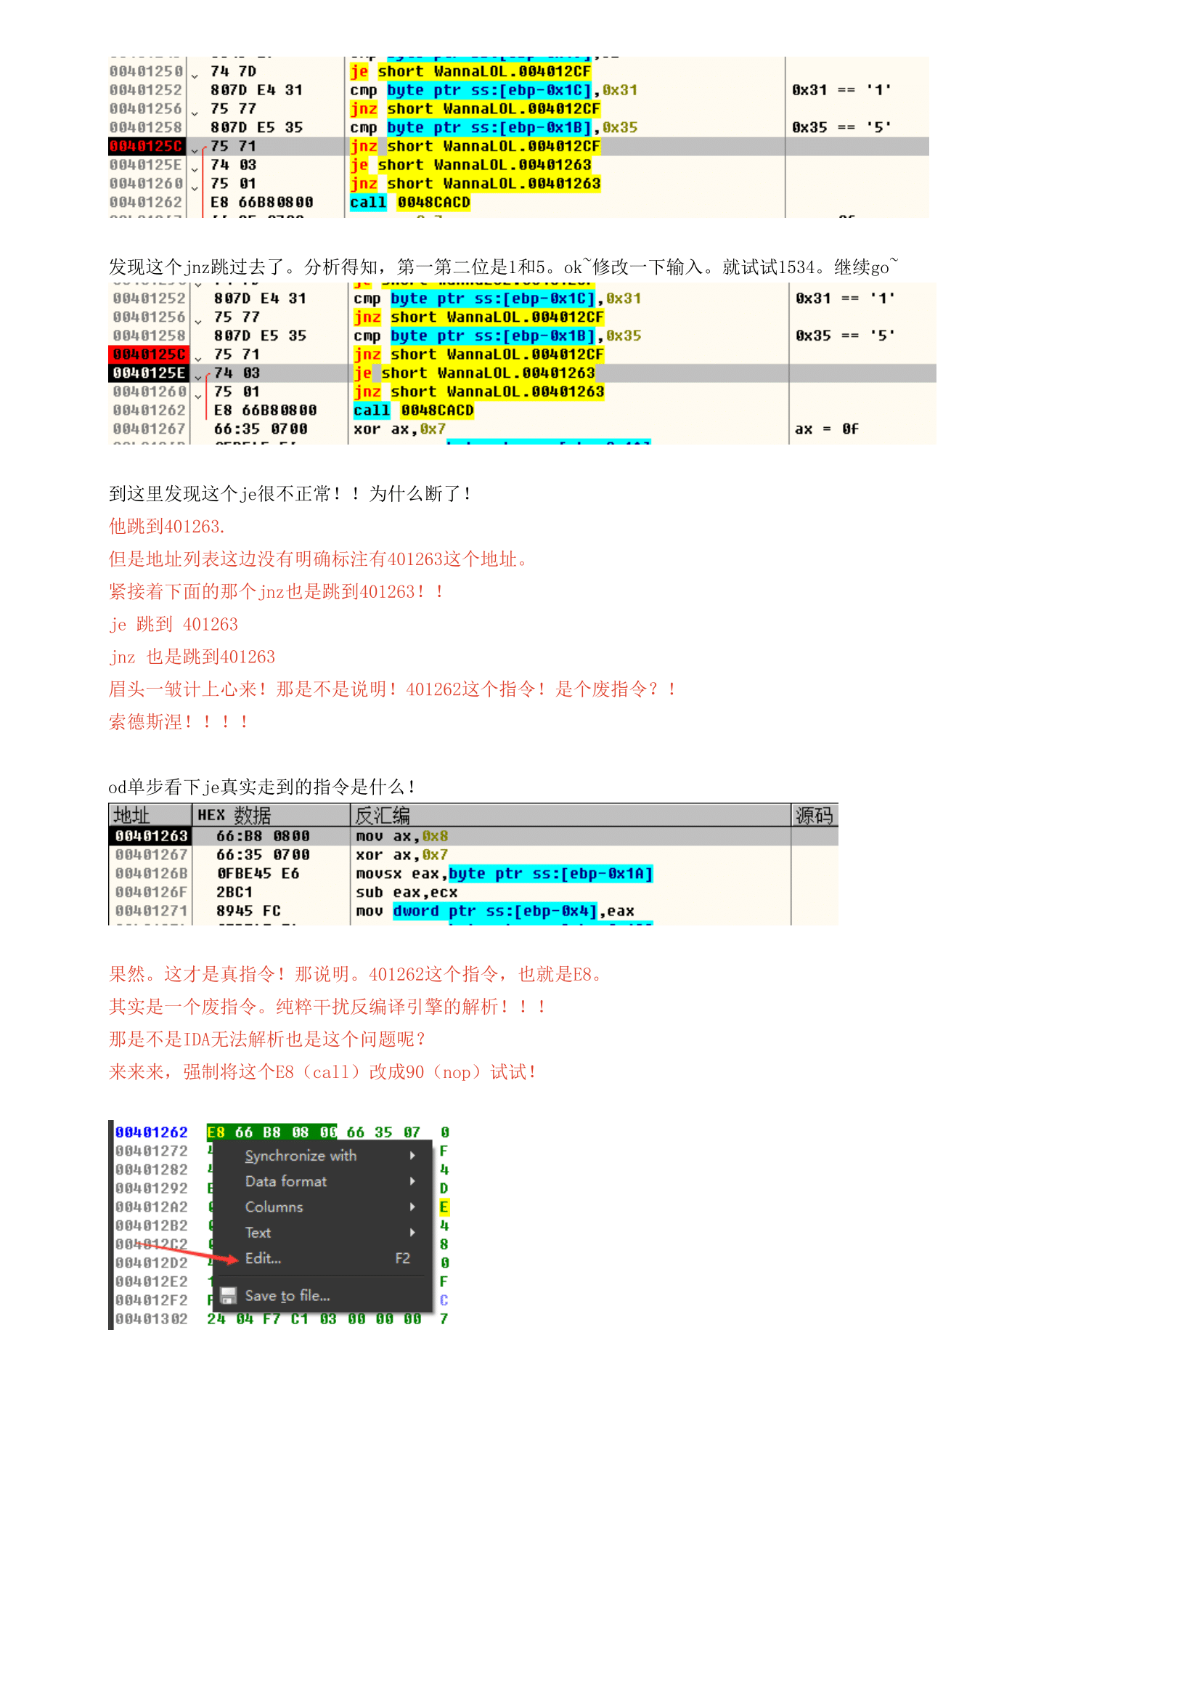Click the je short WannaLOL.004012CF instruction
Image resolution: width=1200 pixels, height=1699 pixels.
(470, 71)
